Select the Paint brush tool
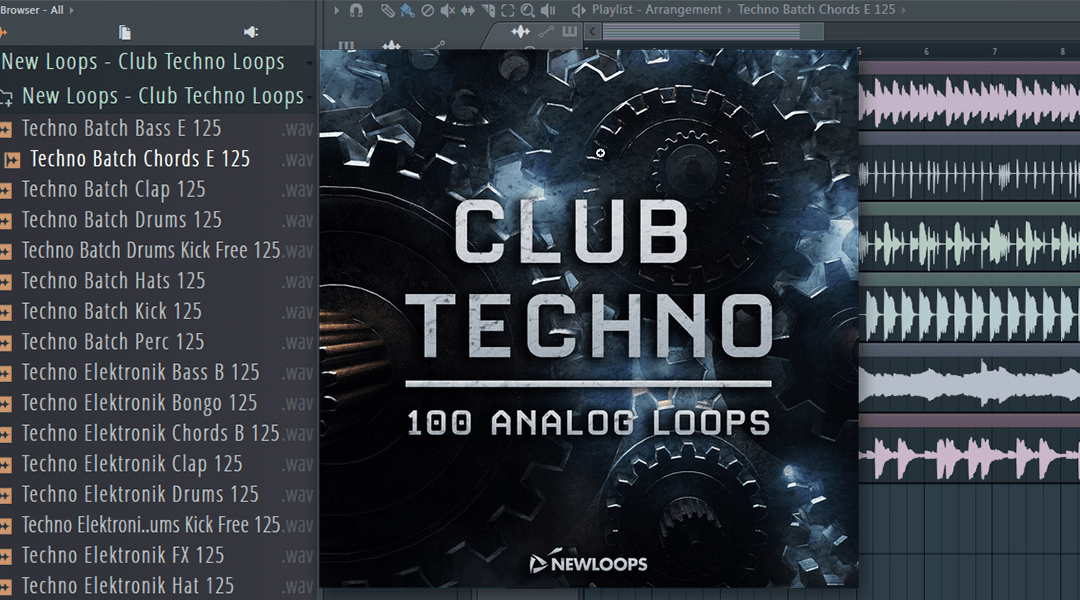 click(407, 10)
